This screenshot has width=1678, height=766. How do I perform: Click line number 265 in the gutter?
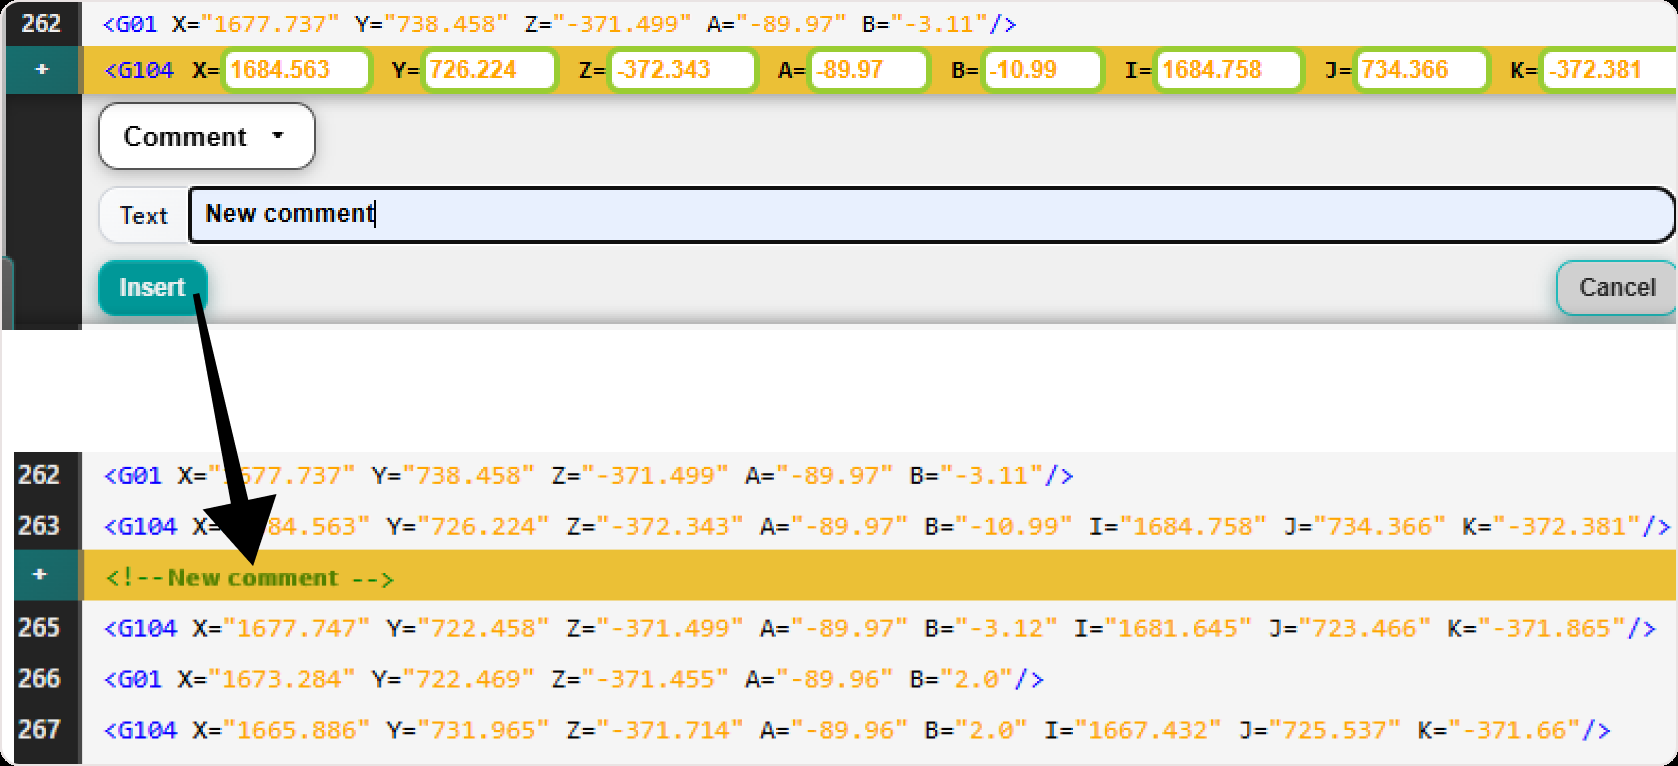pos(39,628)
